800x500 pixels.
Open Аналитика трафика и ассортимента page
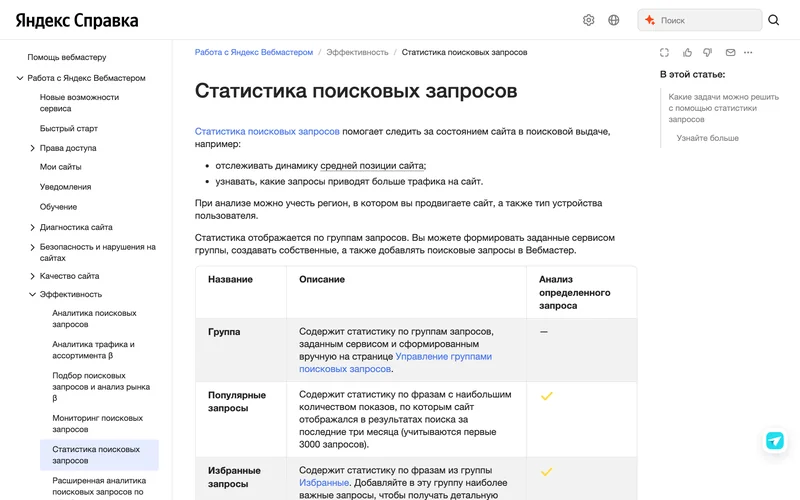93,349
